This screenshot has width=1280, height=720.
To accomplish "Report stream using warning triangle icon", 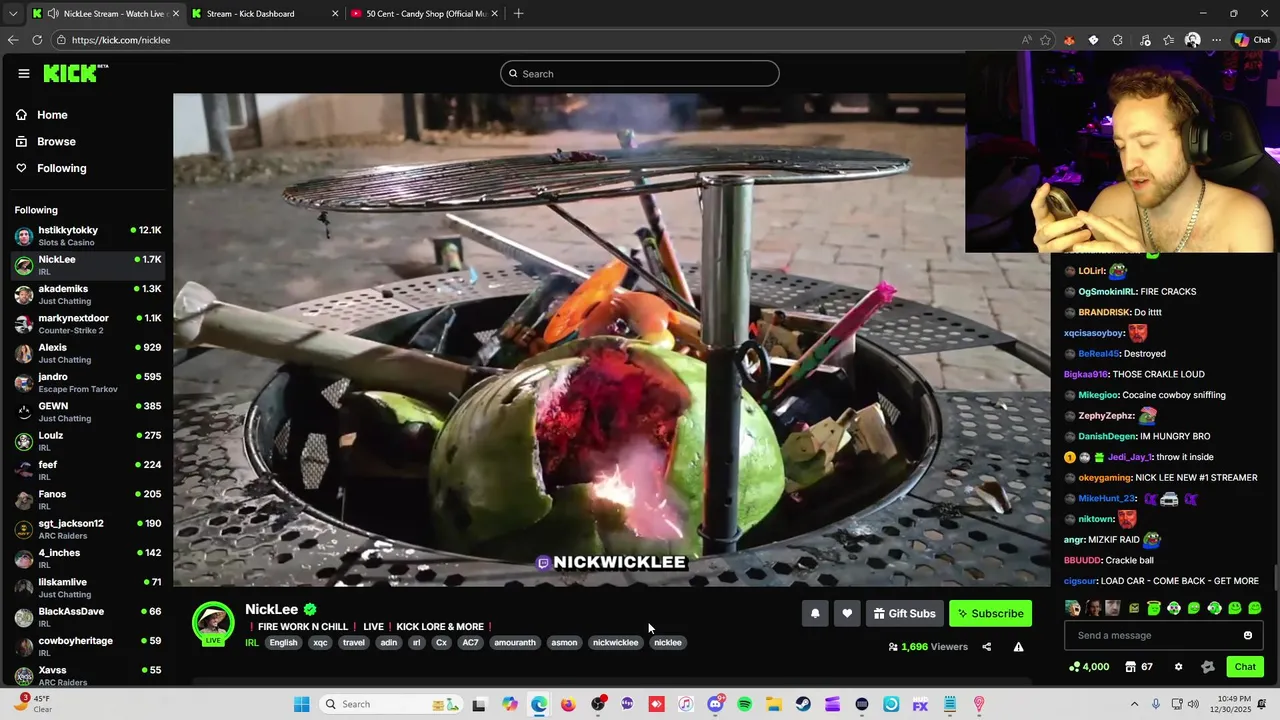I will point(1018,647).
